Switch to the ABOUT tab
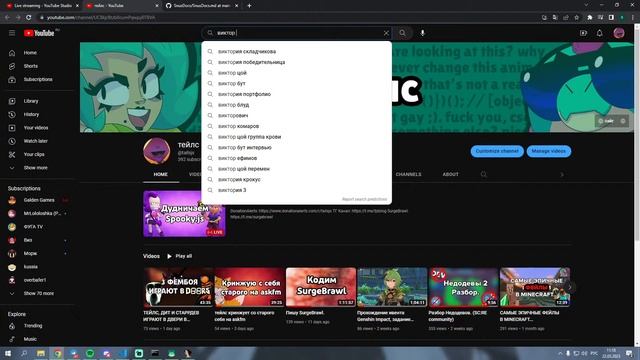The height and width of the screenshot is (360, 640). [x=451, y=174]
